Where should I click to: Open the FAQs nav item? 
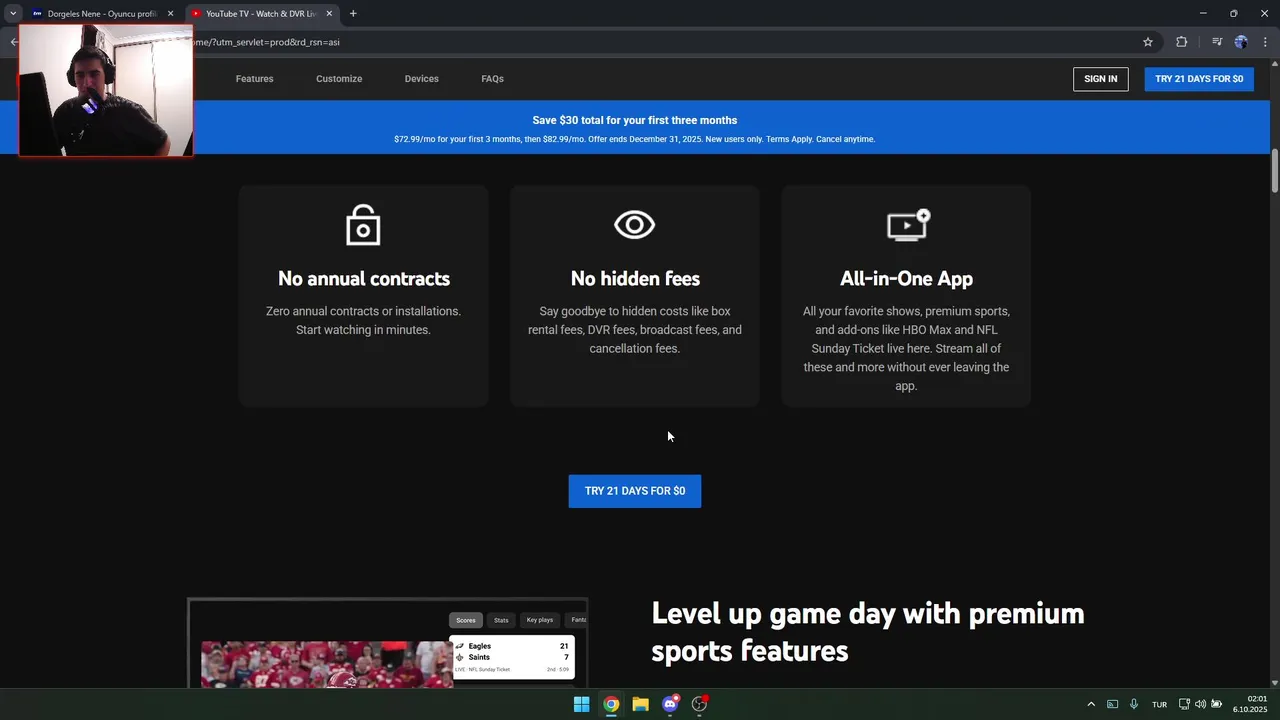(x=492, y=79)
